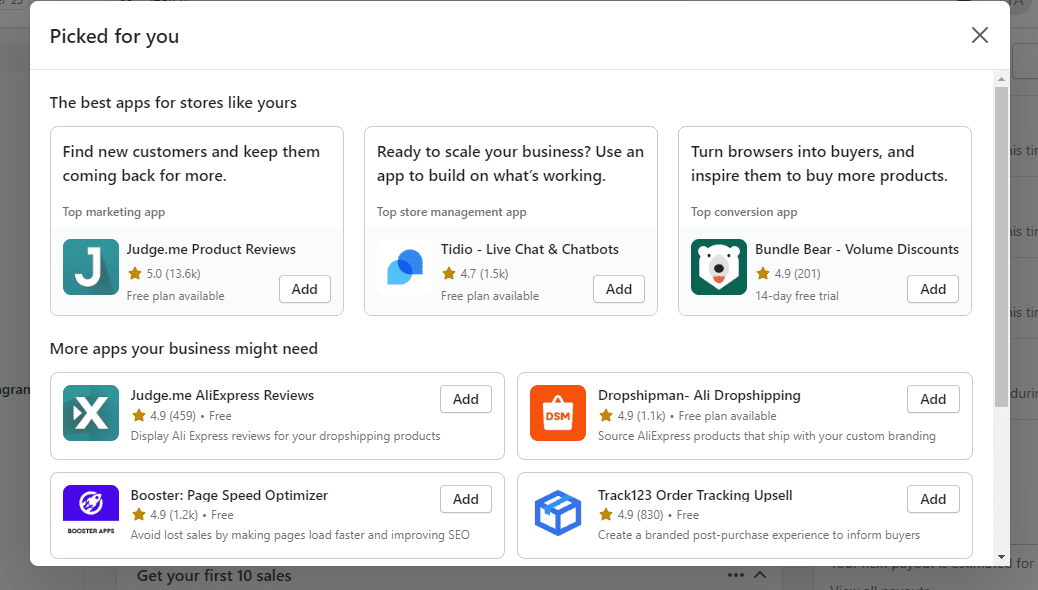Click star rating of Judge.me AliExpress Reviews

tap(164, 416)
